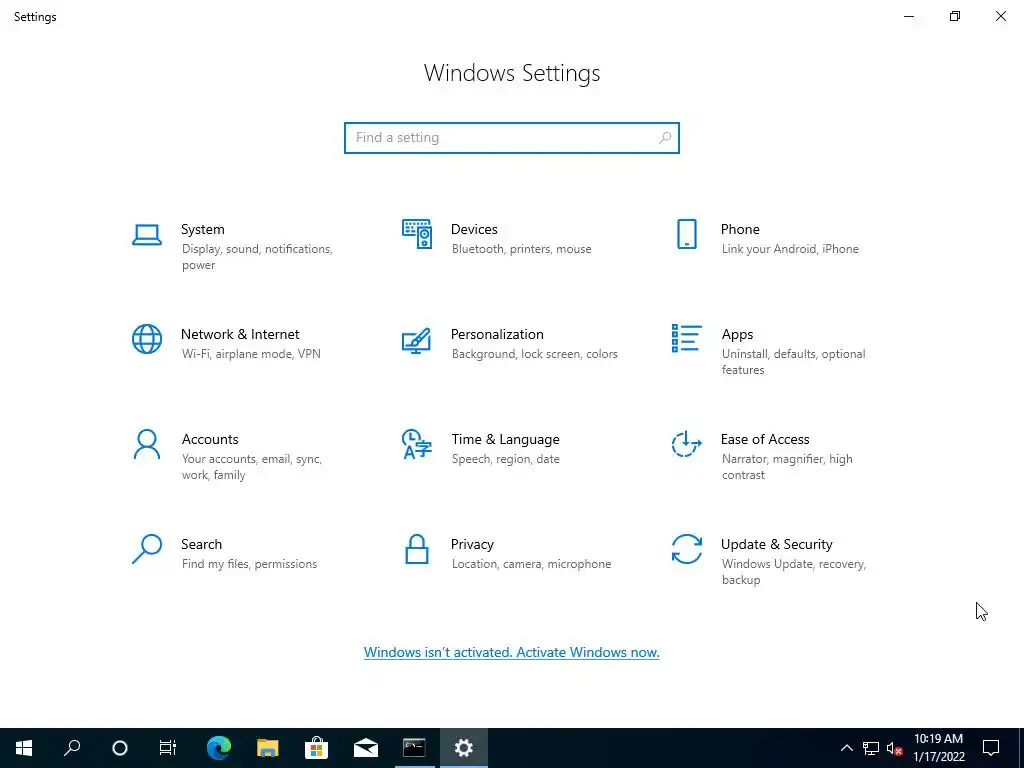This screenshot has width=1024, height=768.
Task: Click 'Background, lock screen, colors' description
Action: [534, 354]
